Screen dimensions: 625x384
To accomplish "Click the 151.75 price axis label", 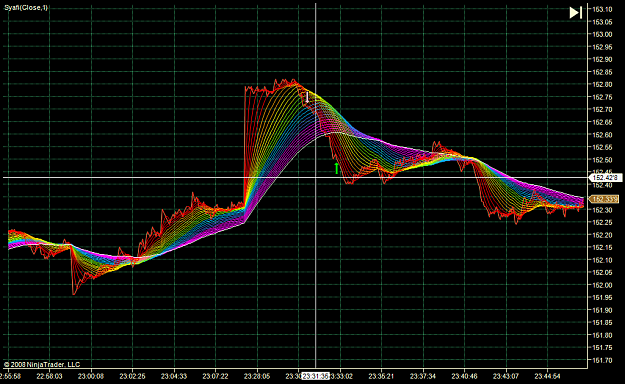I will [x=602, y=348].
